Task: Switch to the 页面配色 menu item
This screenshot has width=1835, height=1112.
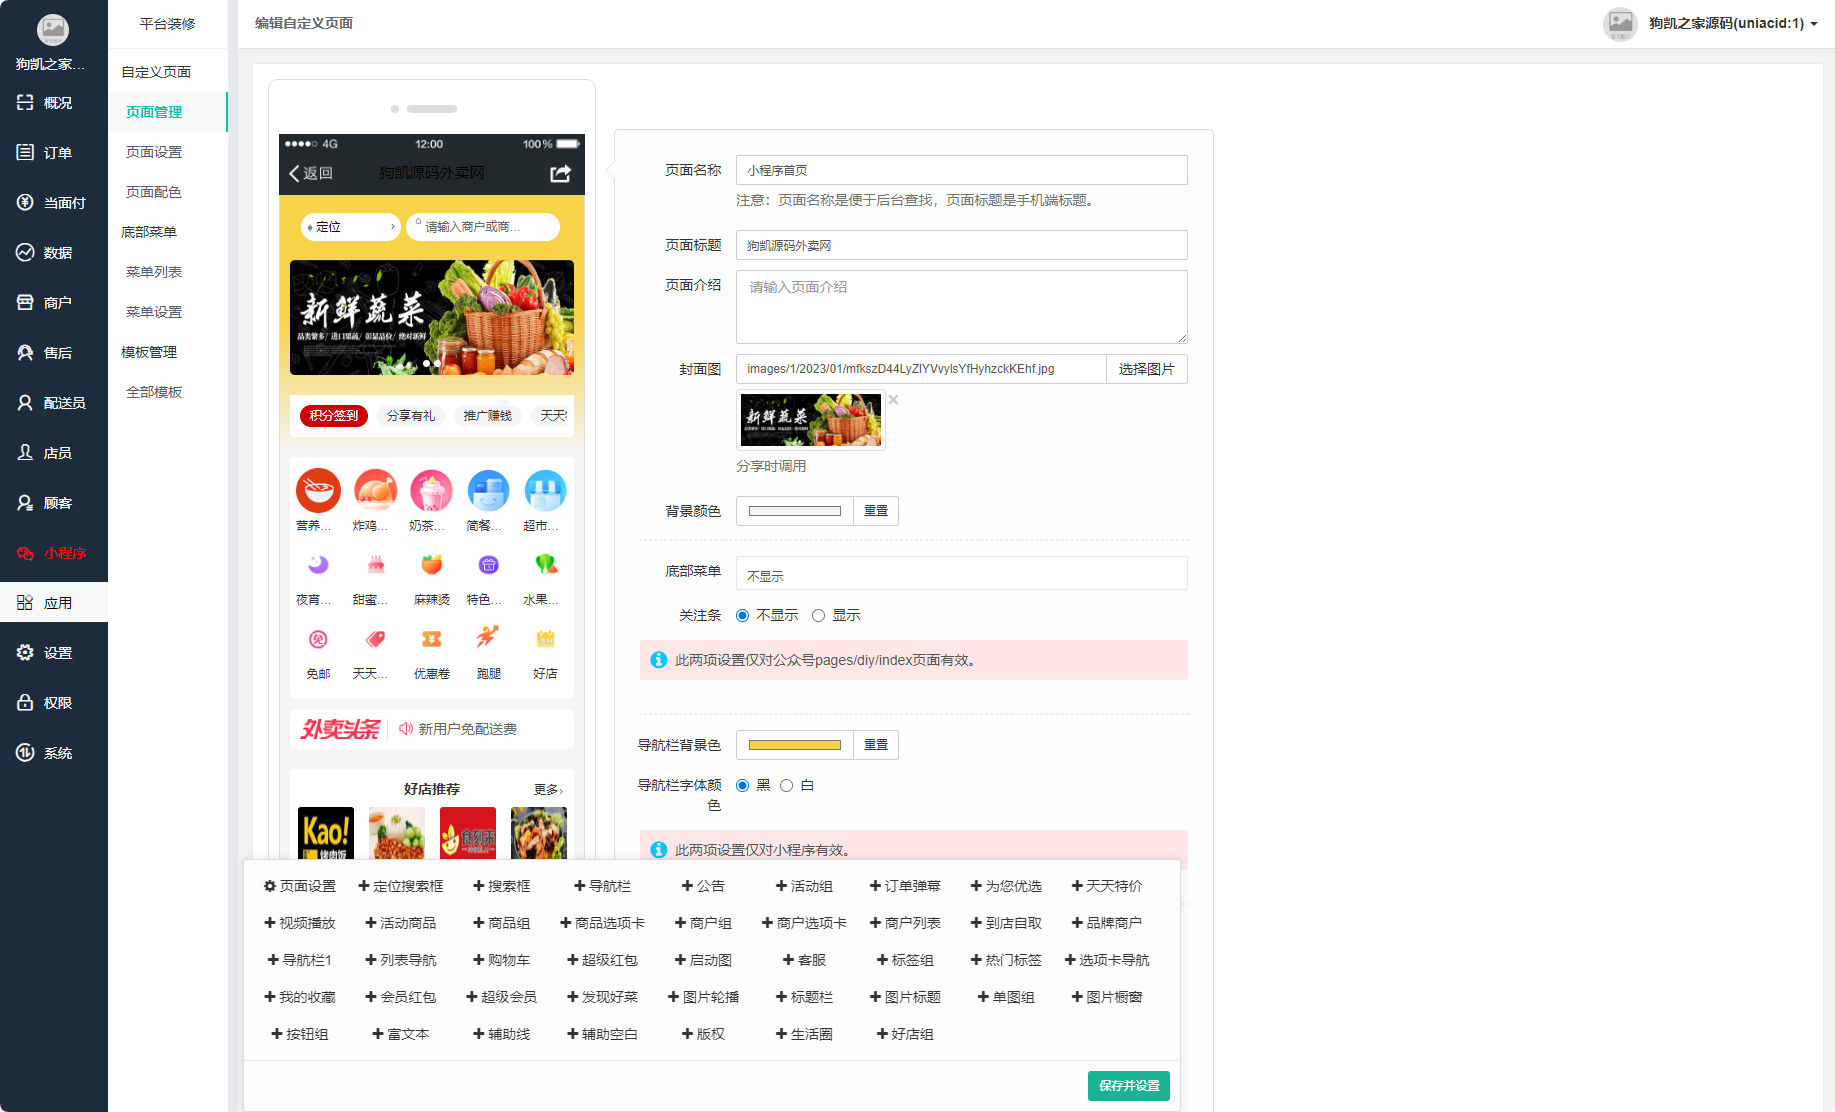Action: [153, 192]
